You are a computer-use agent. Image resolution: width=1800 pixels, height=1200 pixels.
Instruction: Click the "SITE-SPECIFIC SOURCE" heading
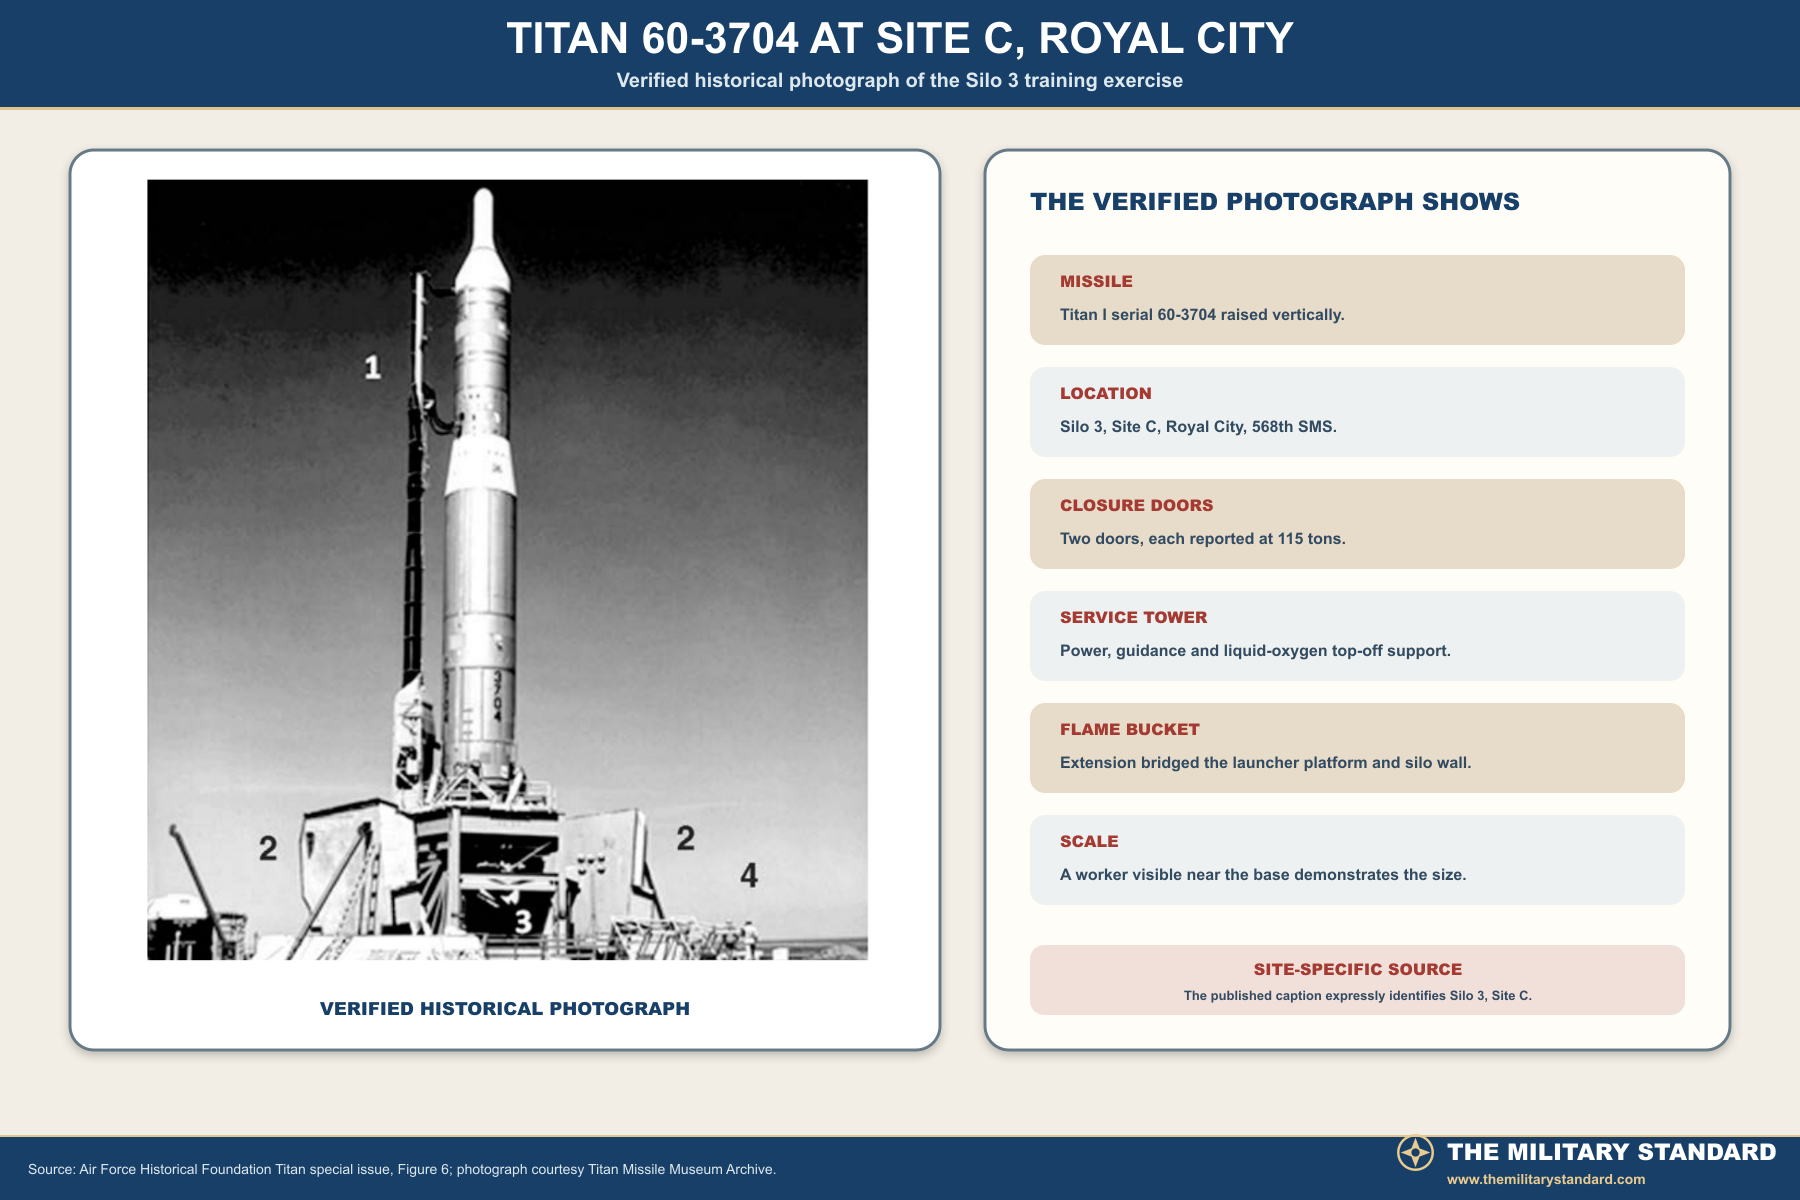(x=1358, y=970)
